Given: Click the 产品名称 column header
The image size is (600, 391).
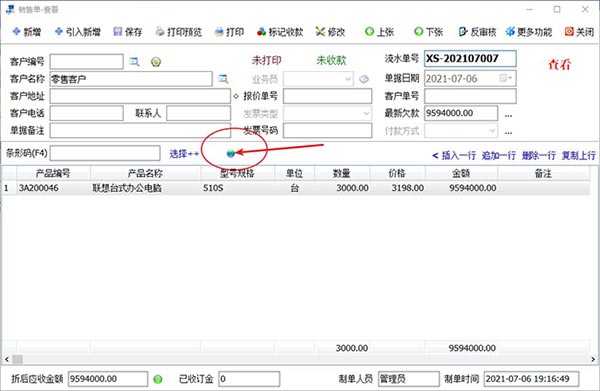Looking at the screenshot, I should pos(145,174).
